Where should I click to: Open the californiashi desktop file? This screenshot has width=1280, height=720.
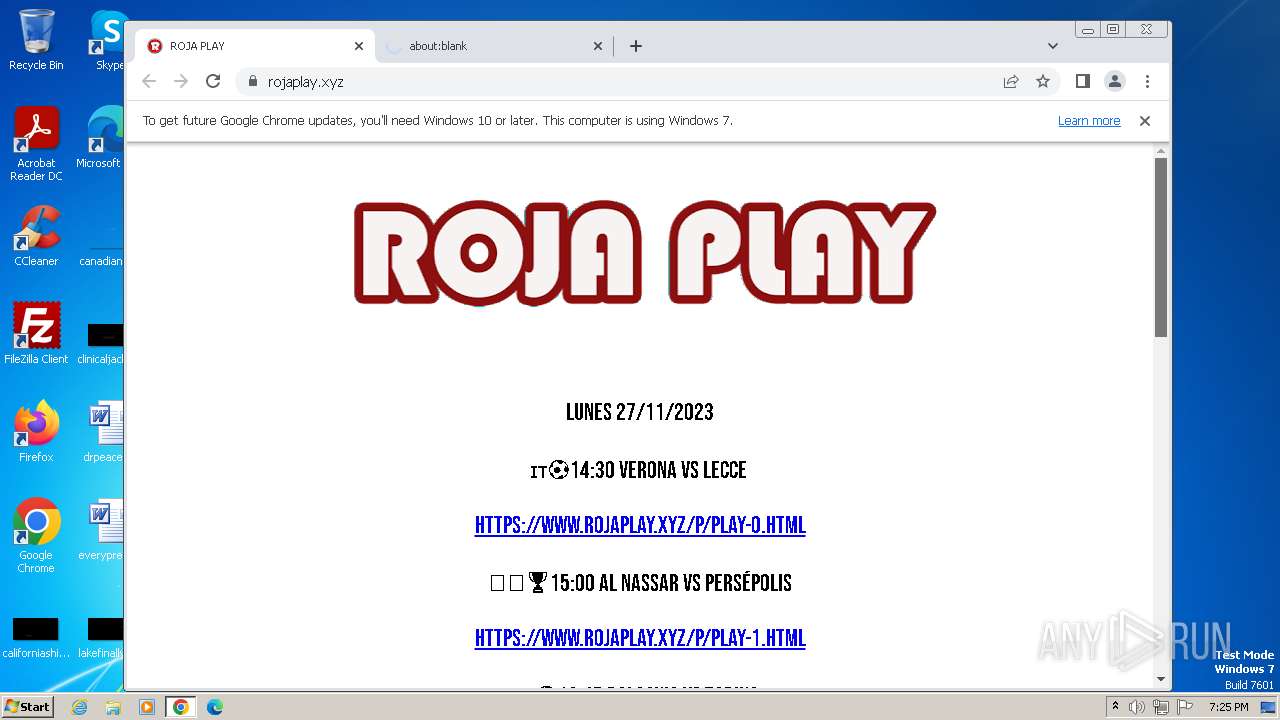coord(36,638)
